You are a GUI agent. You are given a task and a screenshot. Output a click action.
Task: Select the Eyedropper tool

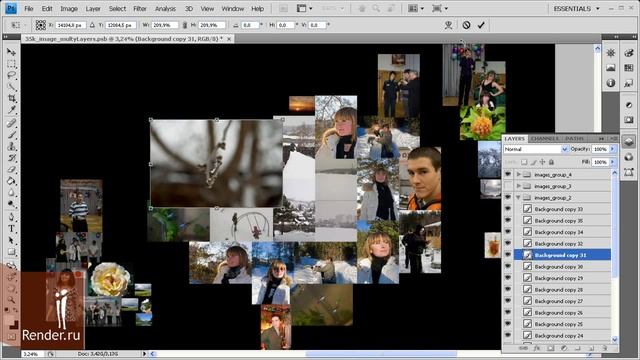coord(11,109)
